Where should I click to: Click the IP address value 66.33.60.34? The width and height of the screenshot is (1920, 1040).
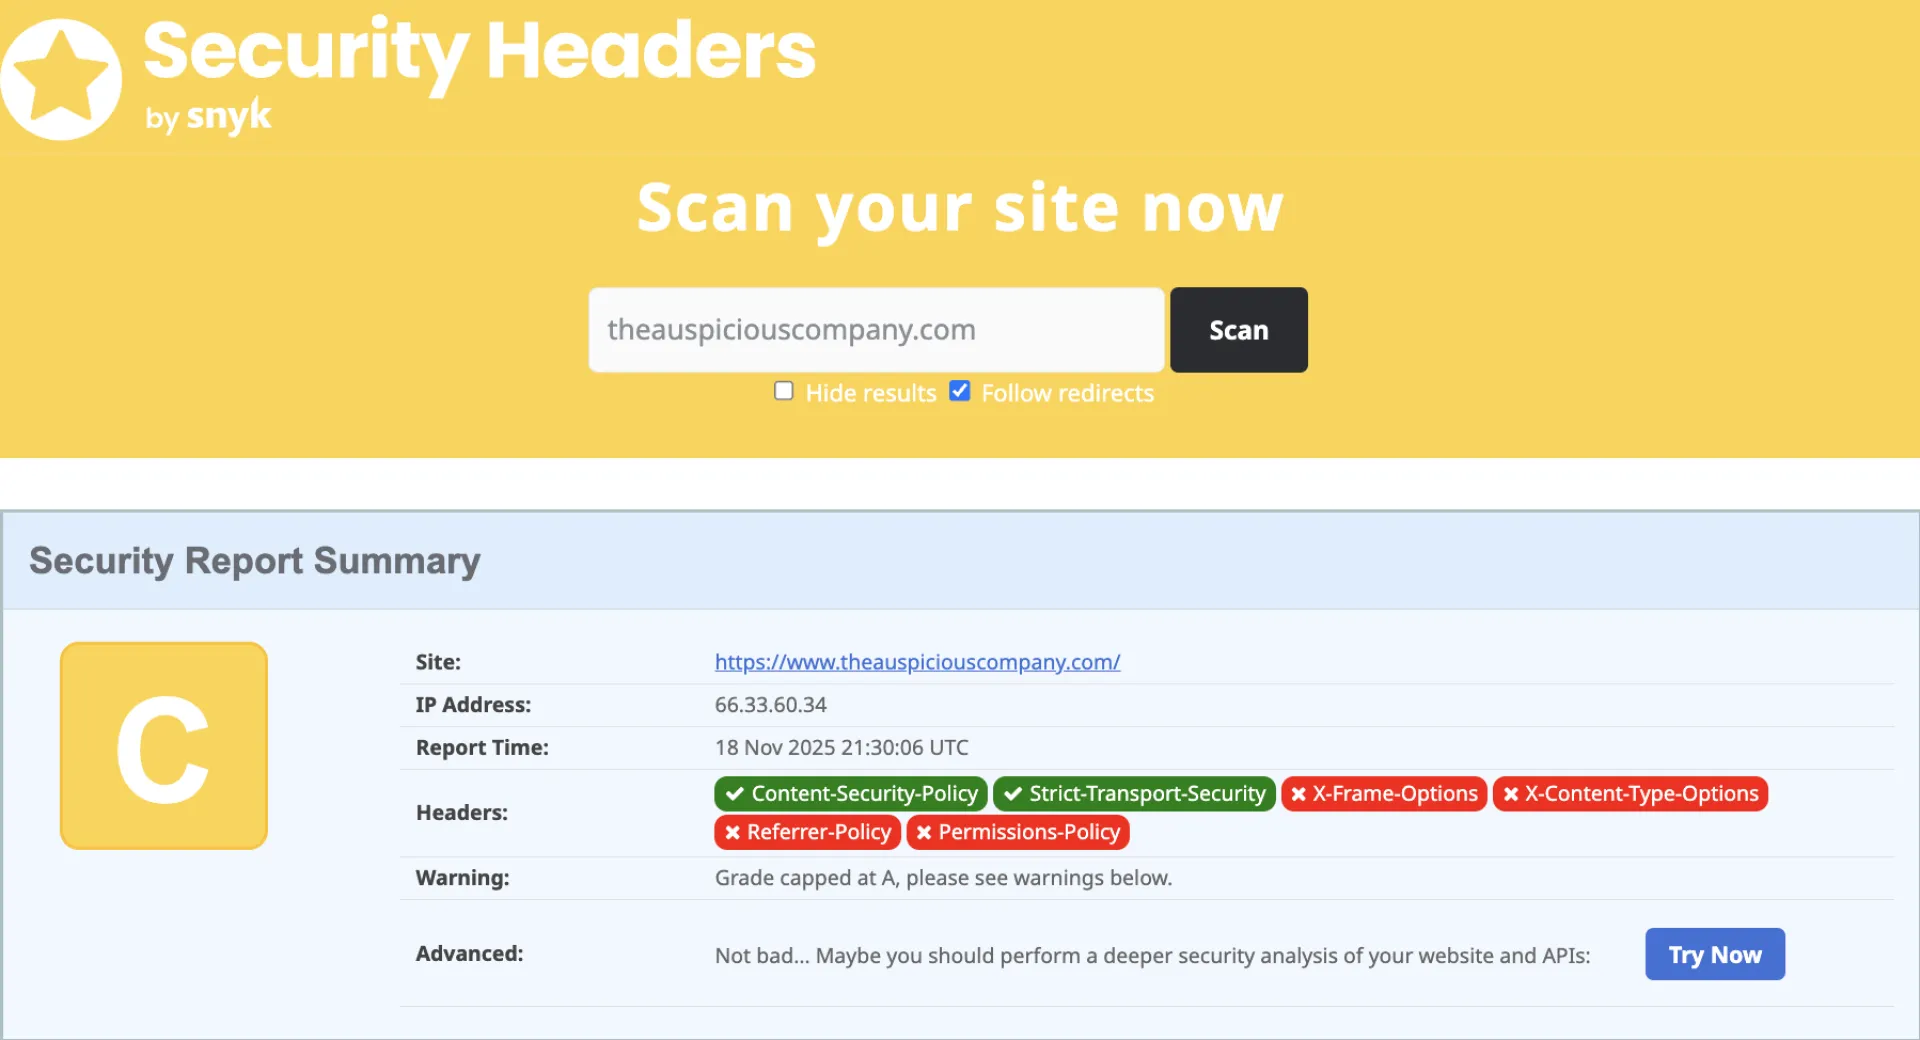pos(770,705)
